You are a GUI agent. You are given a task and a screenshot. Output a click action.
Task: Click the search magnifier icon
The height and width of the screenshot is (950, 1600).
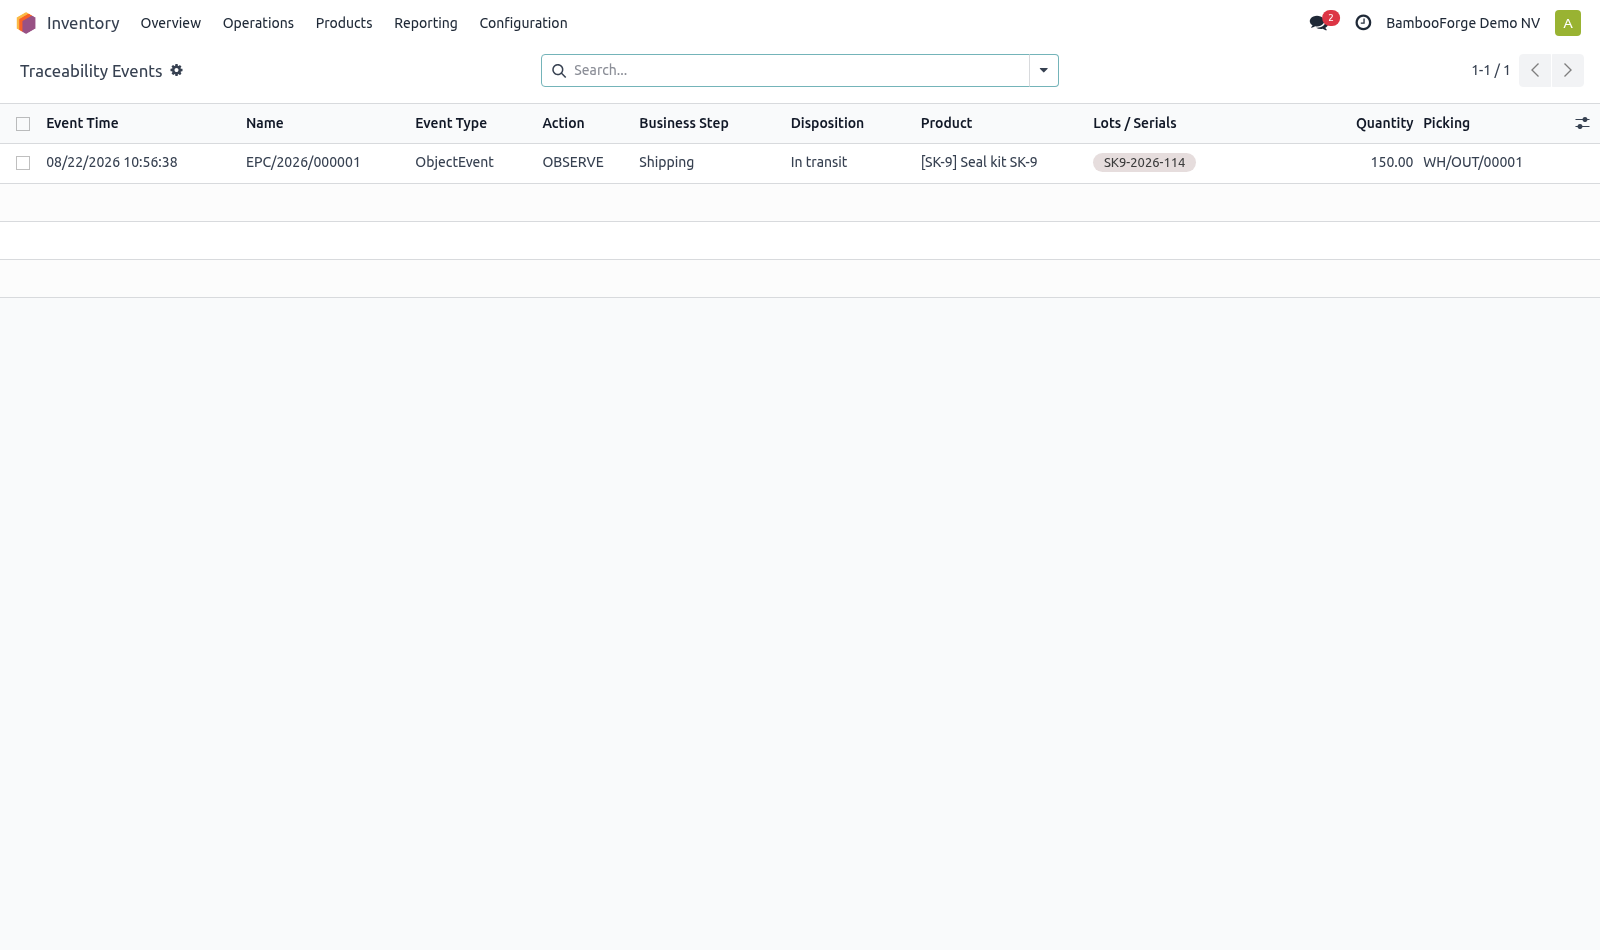pos(559,71)
